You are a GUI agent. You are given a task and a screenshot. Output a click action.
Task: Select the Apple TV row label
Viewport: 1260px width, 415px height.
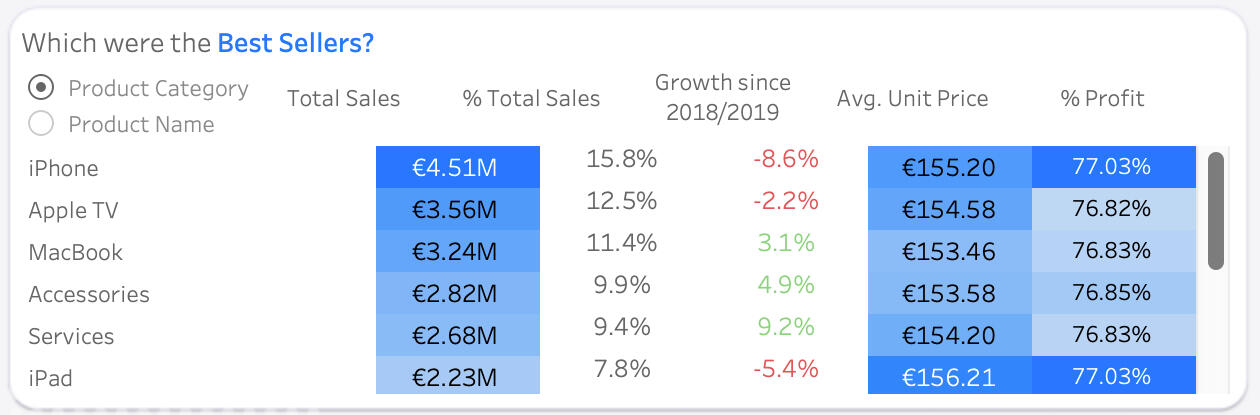click(x=73, y=210)
